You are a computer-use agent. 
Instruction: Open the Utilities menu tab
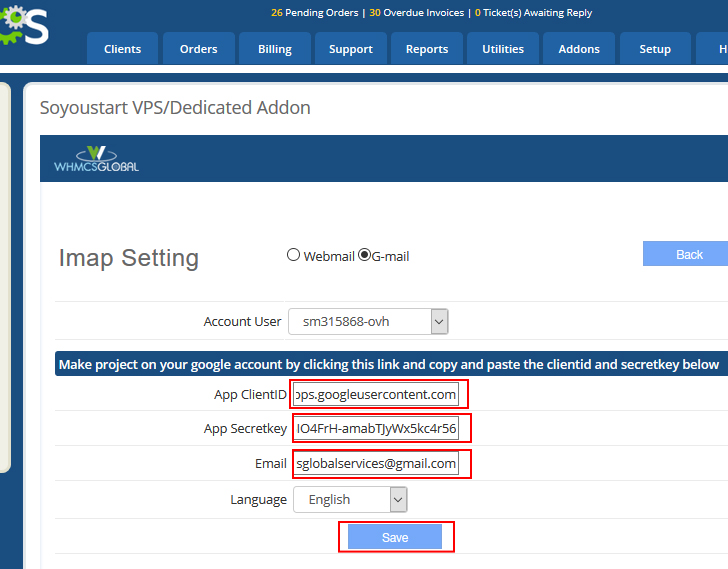503,49
